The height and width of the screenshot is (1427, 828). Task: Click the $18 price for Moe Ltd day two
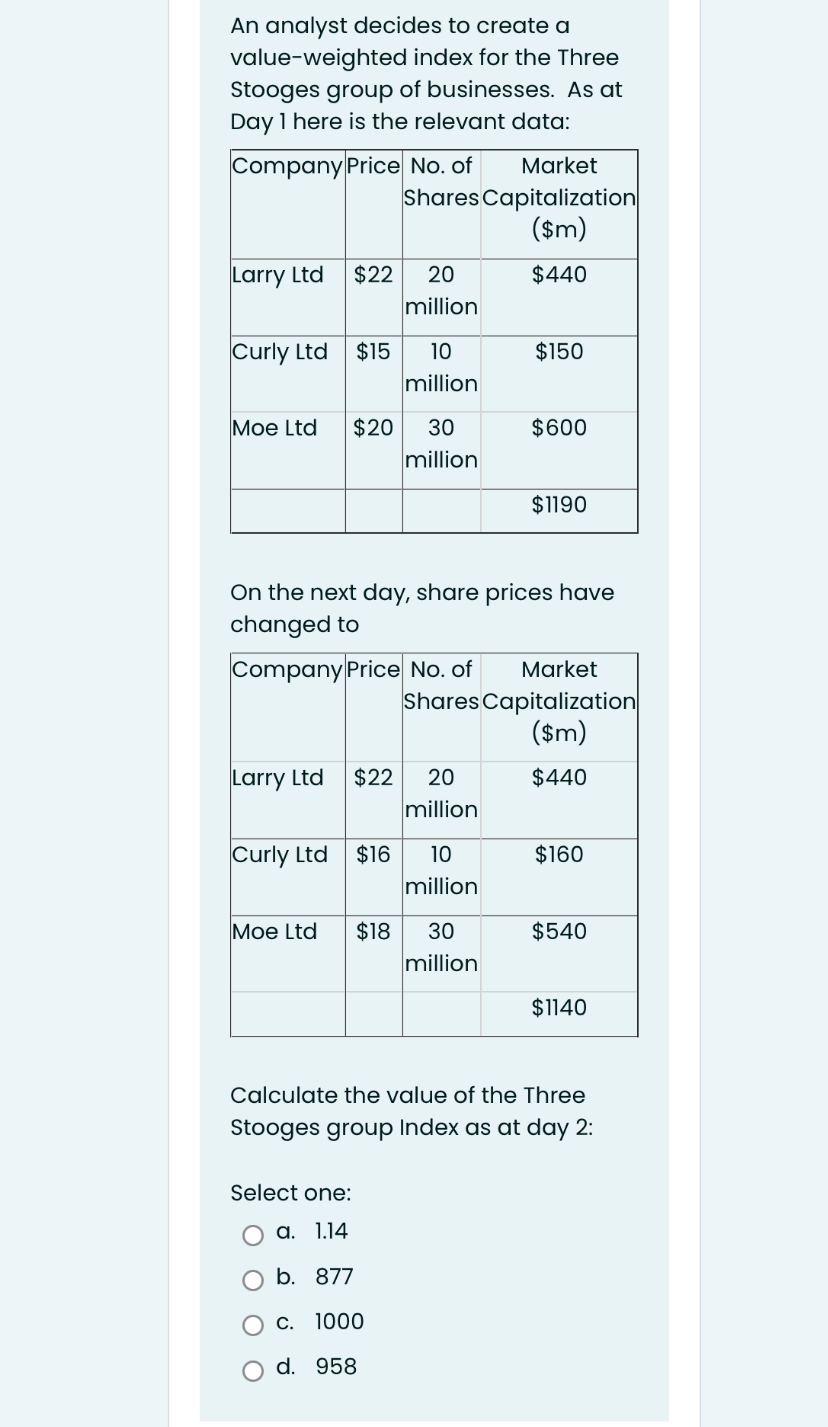coord(373,932)
